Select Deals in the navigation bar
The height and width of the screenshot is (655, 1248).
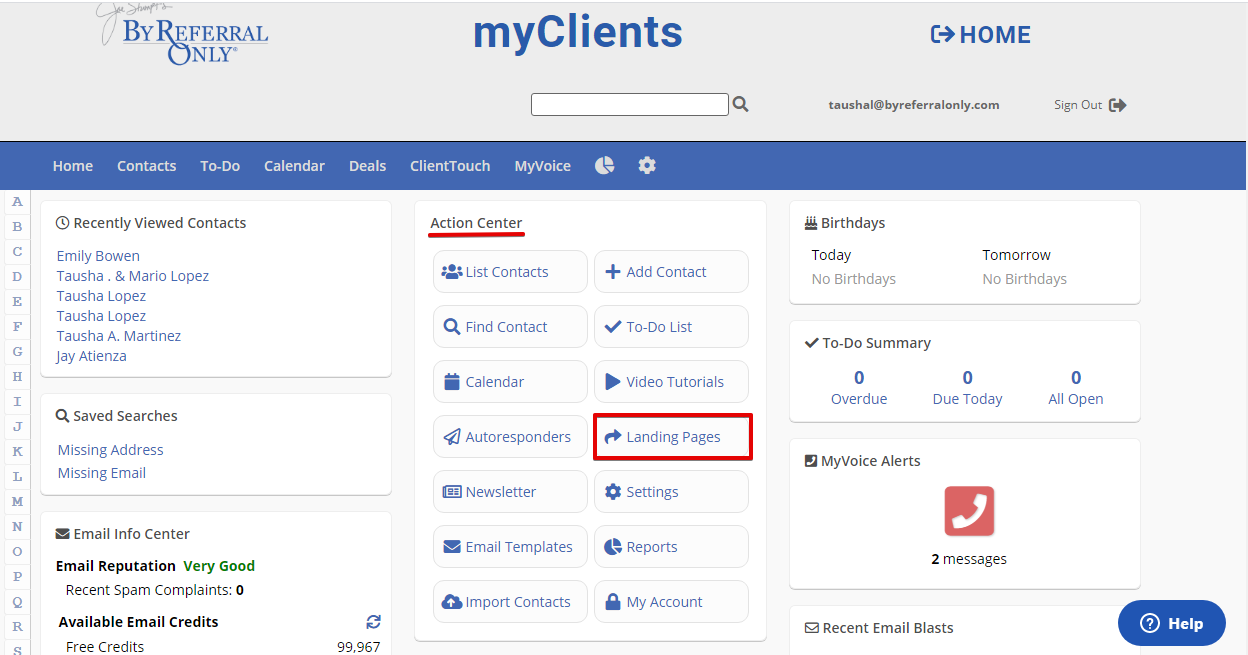click(367, 166)
